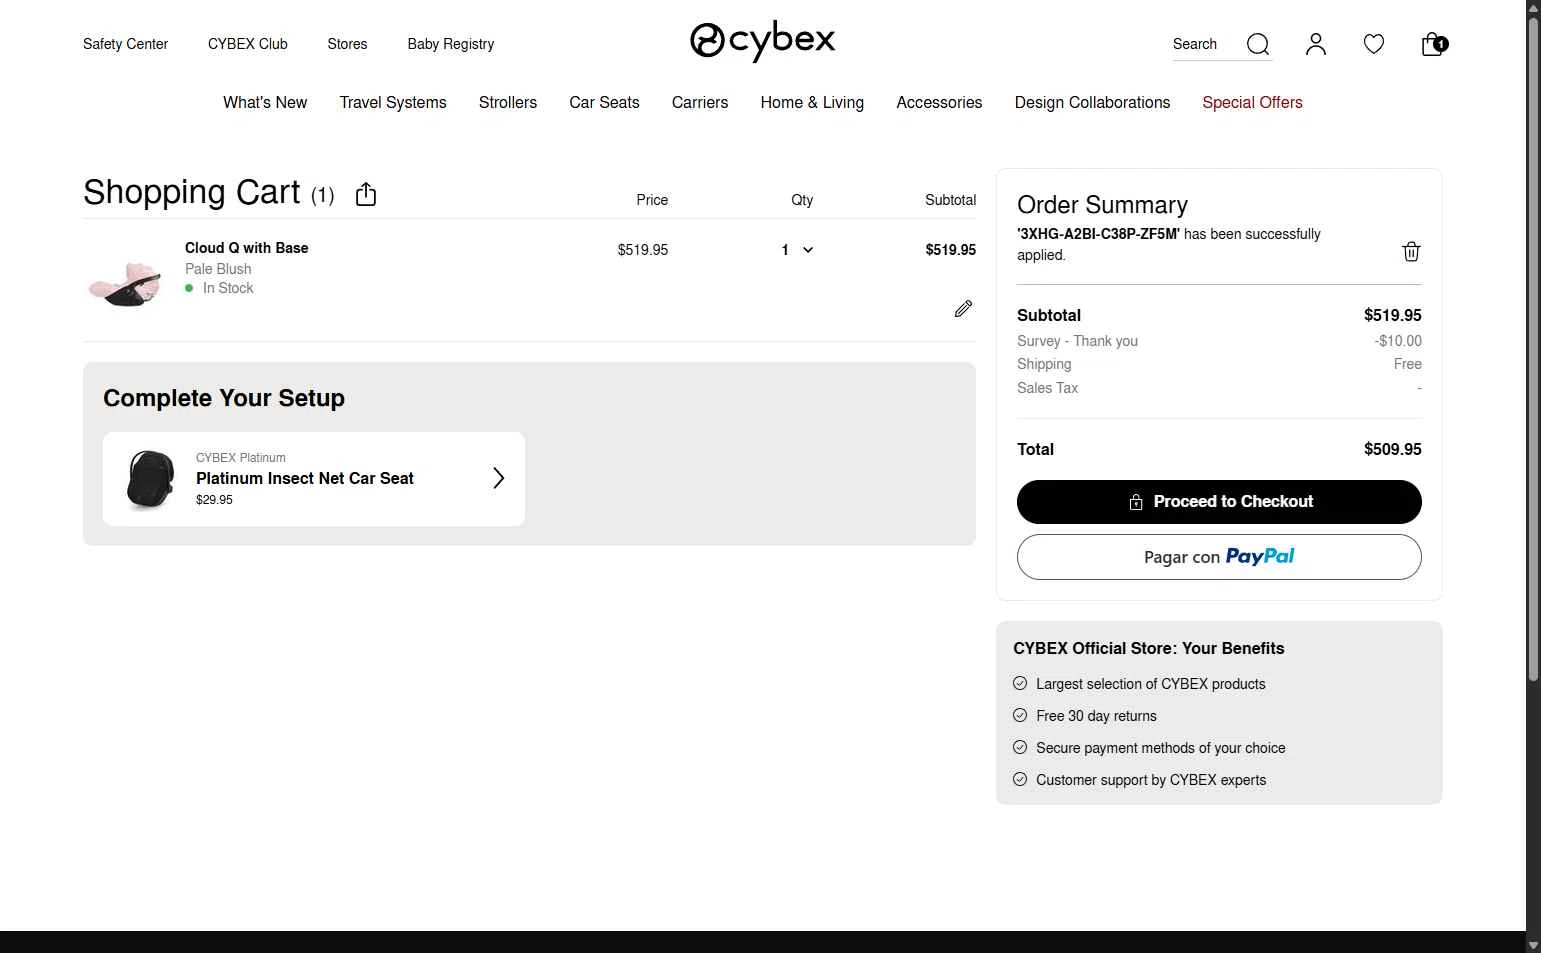Open Baby Registry link
Viewport: 1541px width, 953px height.
(x=451, y=44)
